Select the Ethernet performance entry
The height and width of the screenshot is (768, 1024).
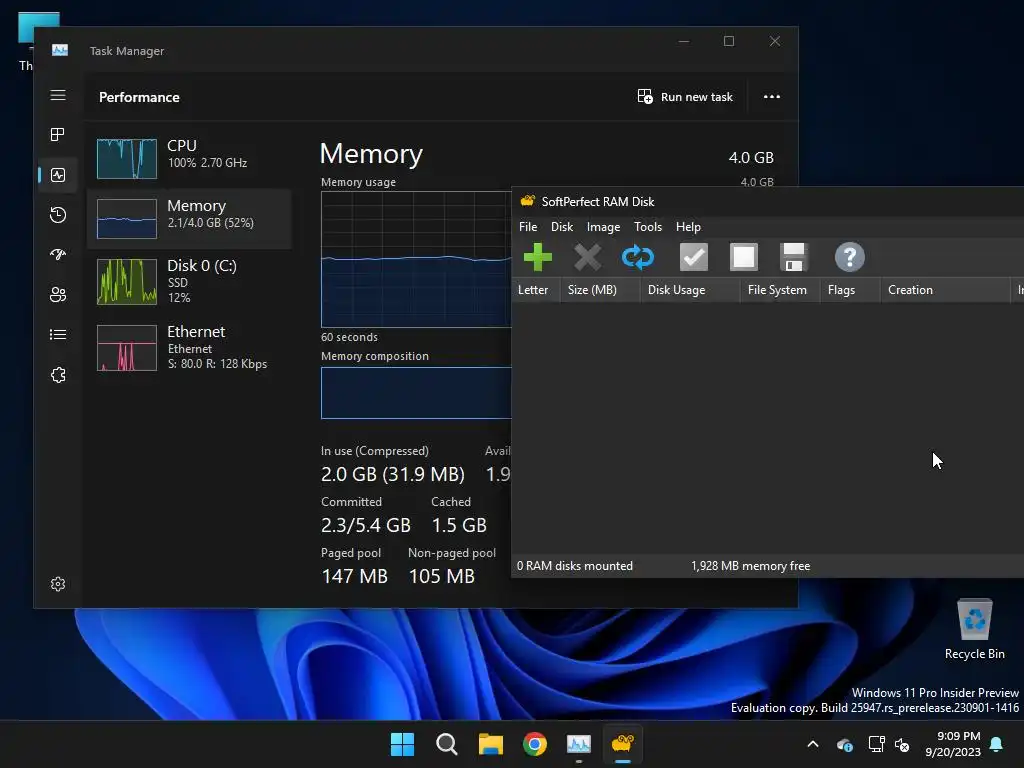[189, 347]
